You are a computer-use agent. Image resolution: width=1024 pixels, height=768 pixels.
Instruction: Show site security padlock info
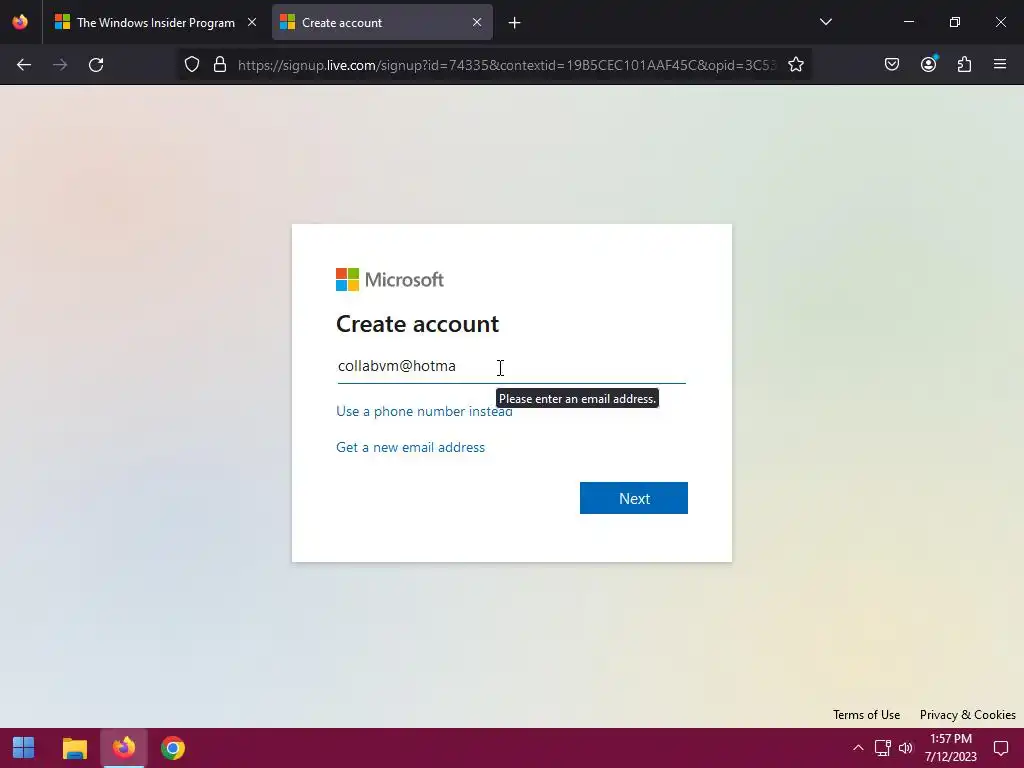[x=220, y=65]
